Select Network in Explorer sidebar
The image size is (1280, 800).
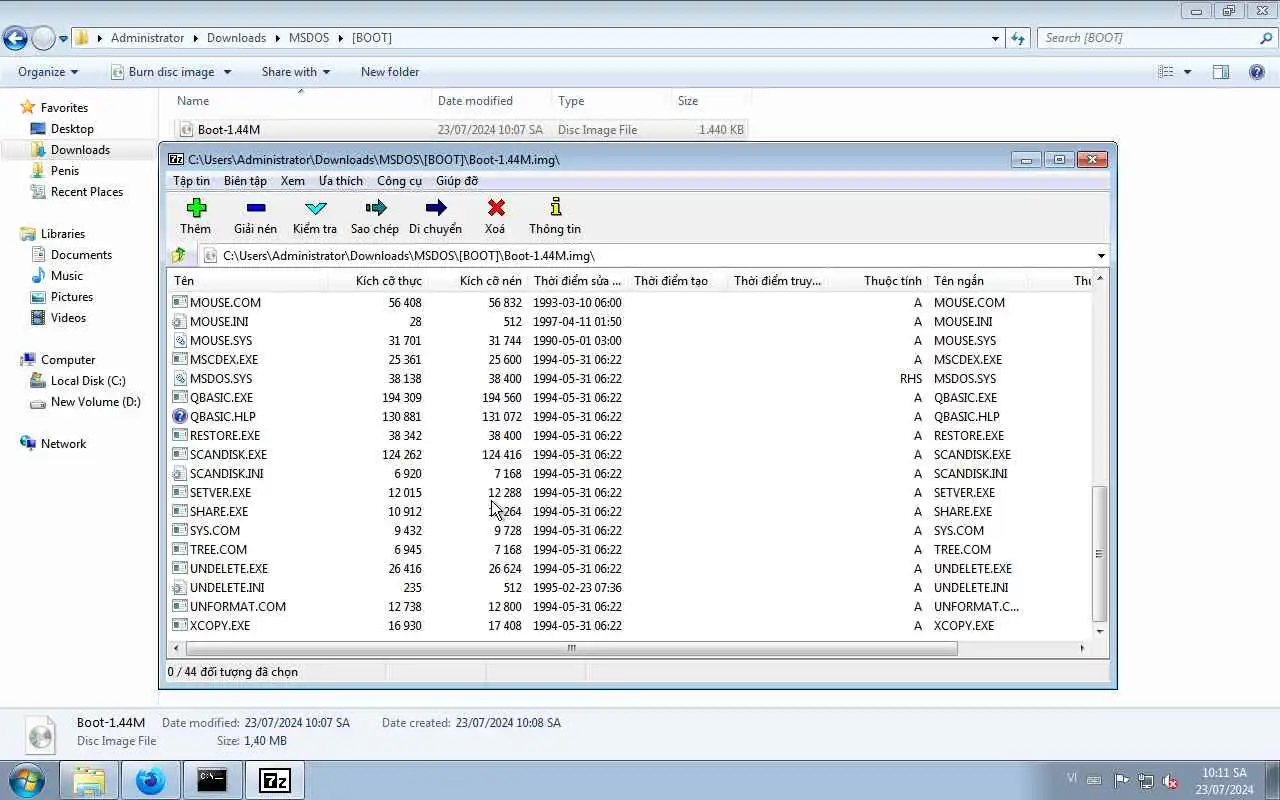click(63, 444)
